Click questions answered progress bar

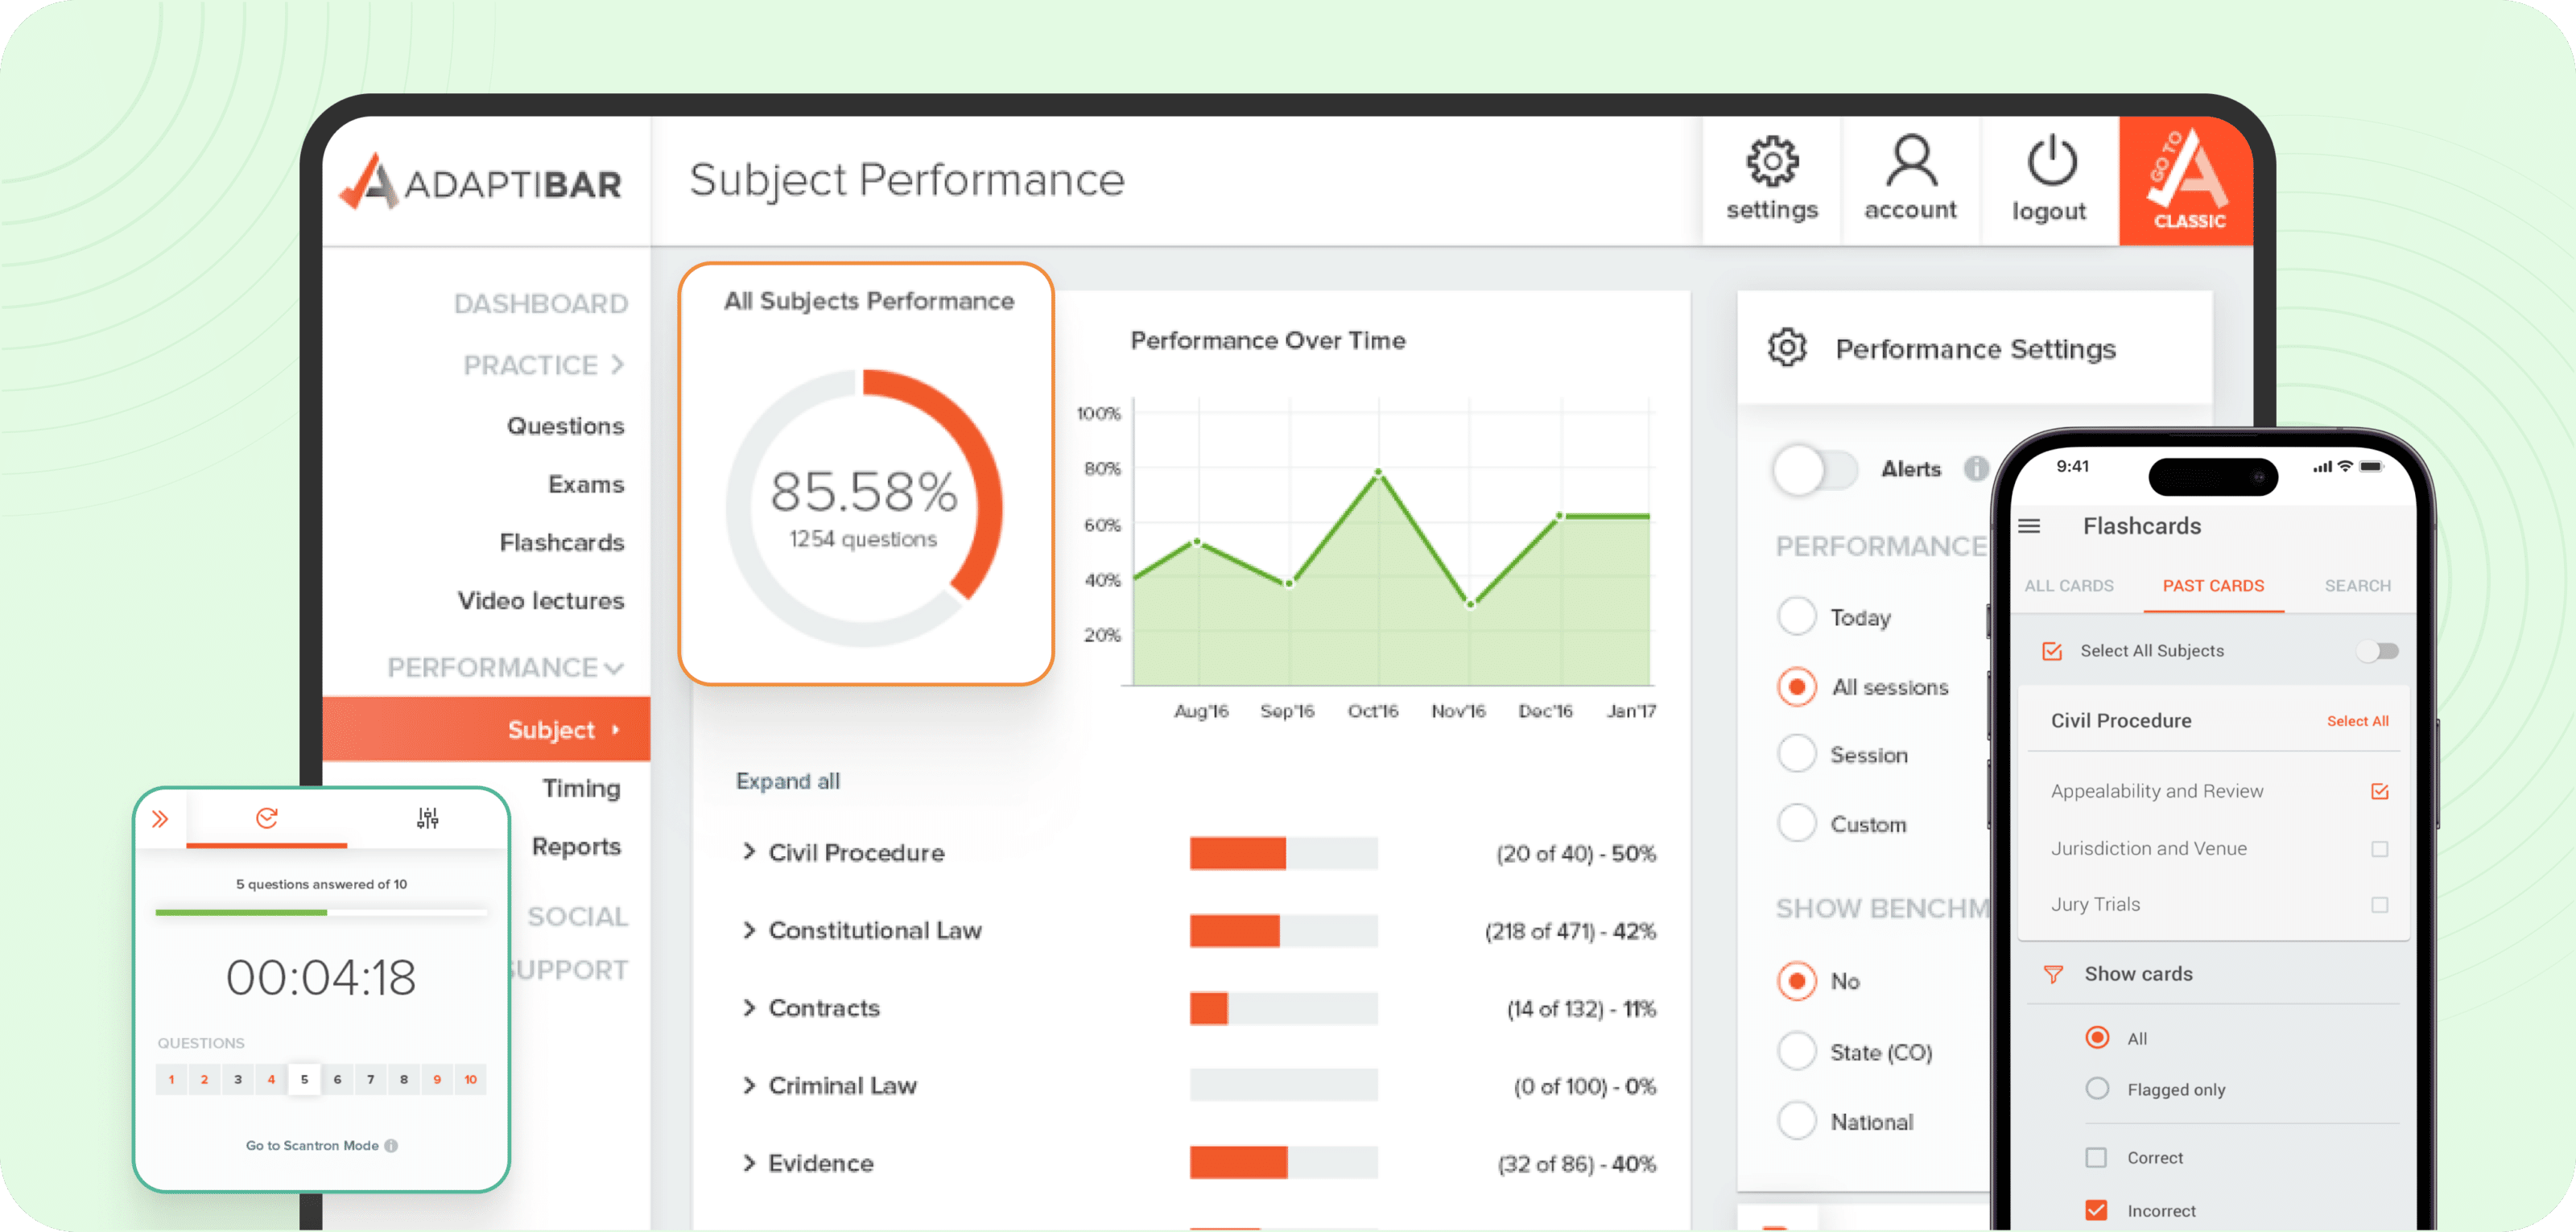pos(321,912)
